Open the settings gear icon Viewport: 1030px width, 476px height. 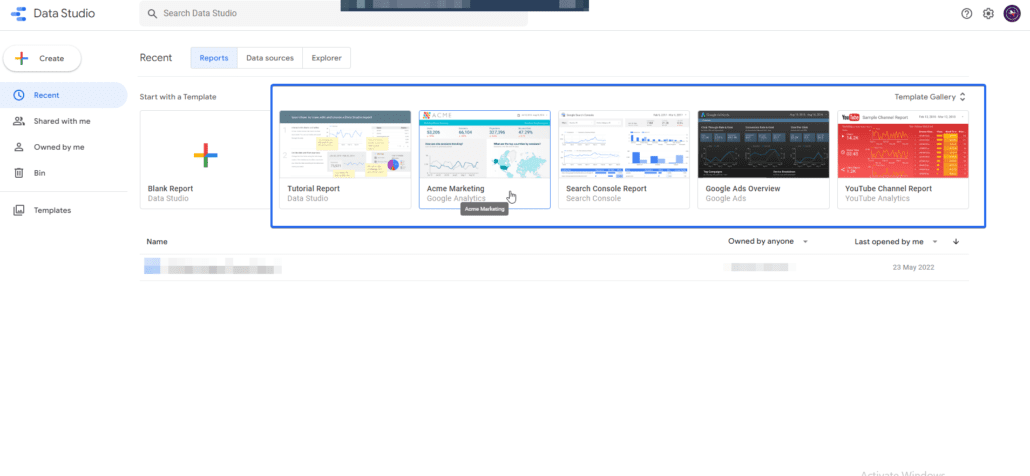988,13
